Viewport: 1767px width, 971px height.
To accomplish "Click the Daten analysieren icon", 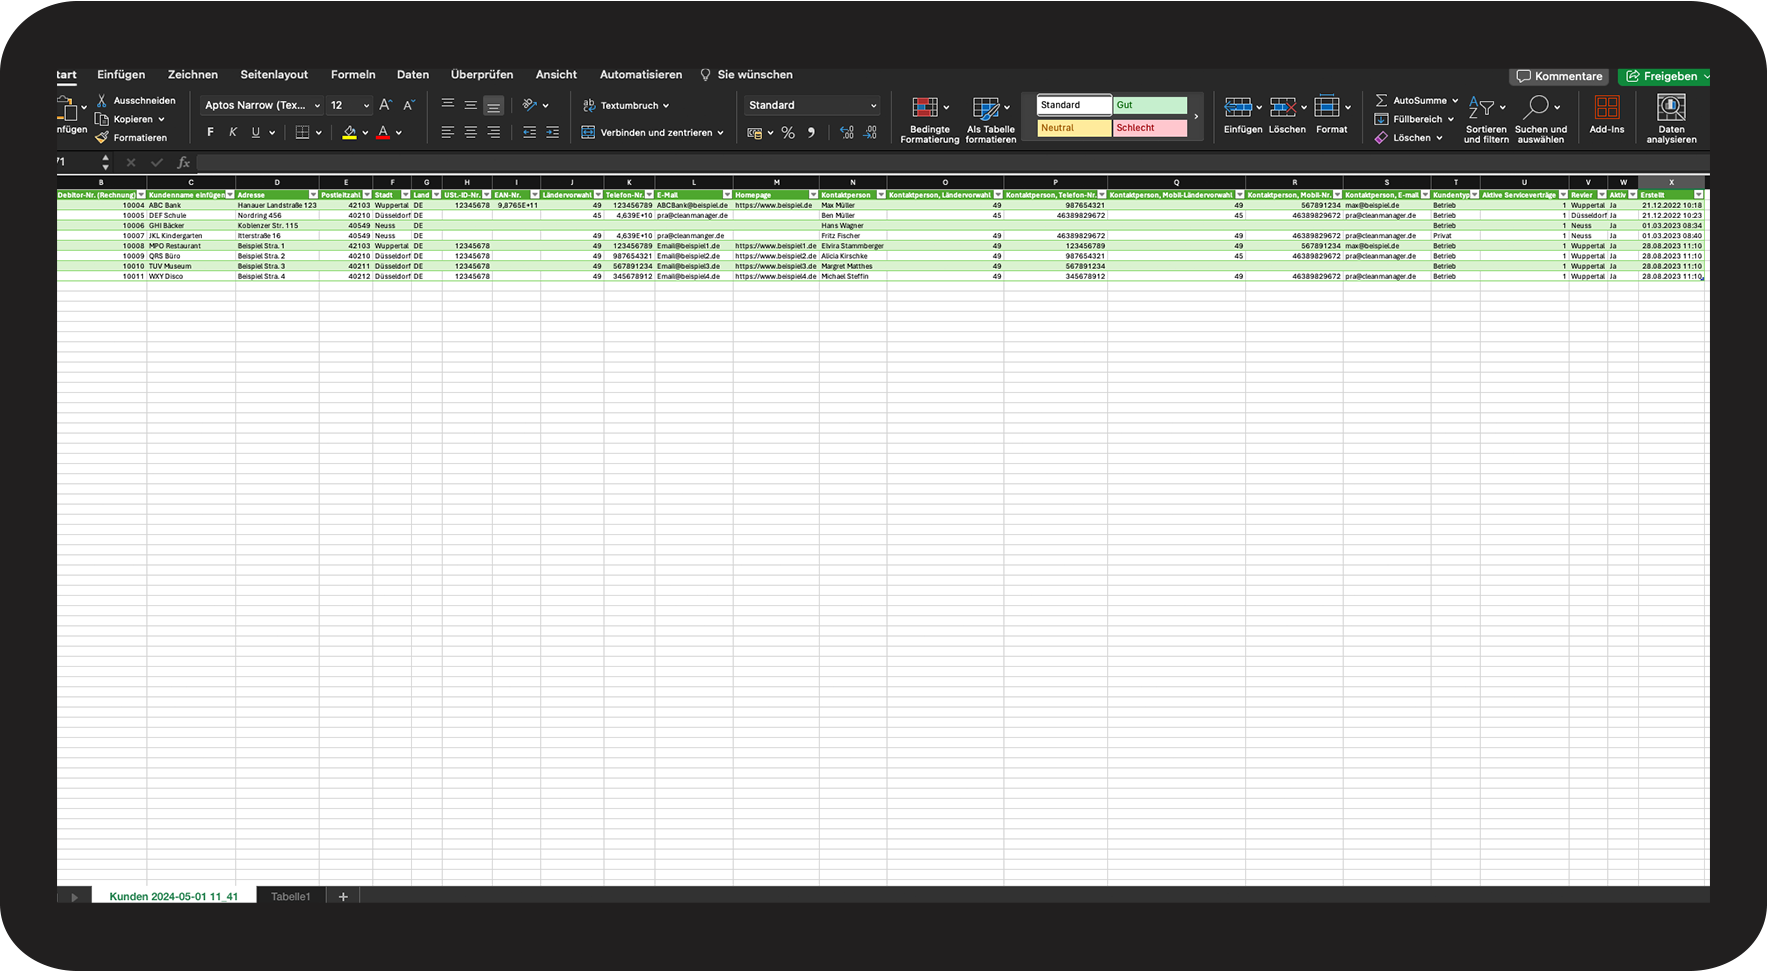I will [1671, 107].
